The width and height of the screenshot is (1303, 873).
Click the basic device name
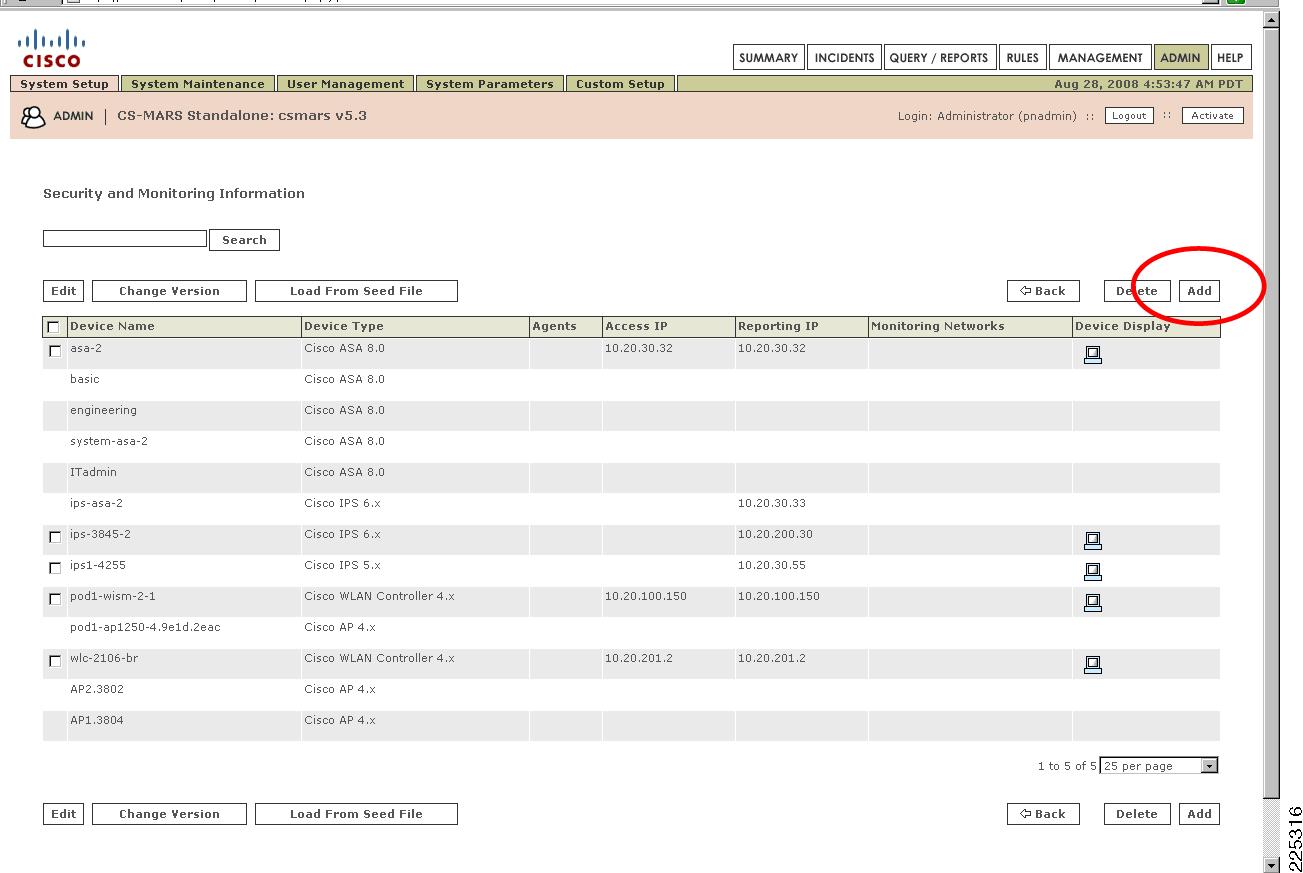pos(85,379)
